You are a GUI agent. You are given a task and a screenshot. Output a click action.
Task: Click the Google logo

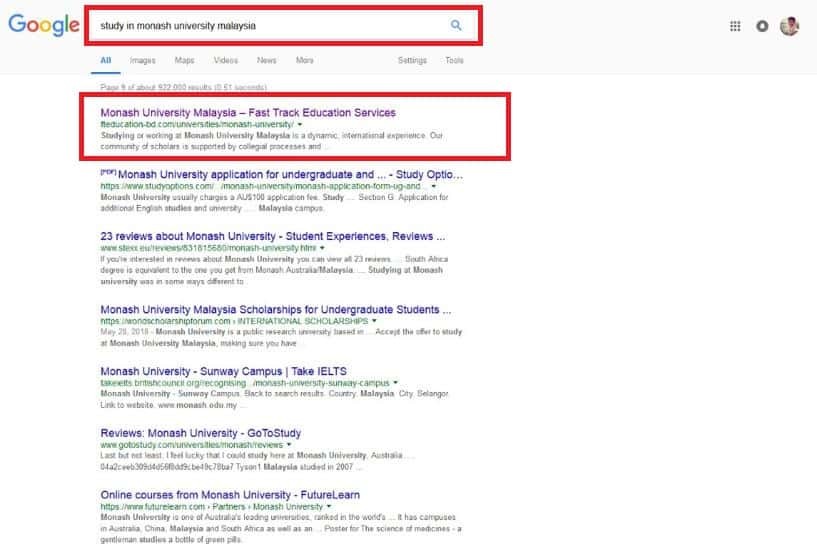point(44,25)
